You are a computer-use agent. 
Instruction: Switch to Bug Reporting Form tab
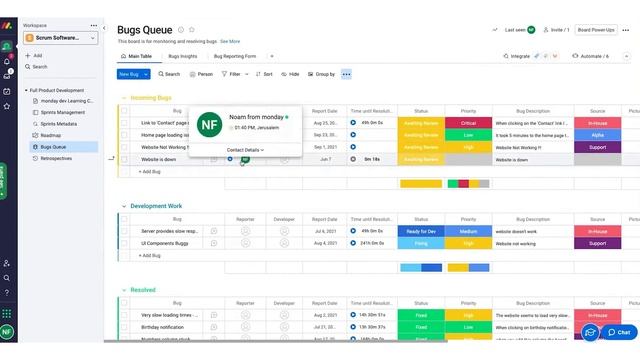(x=235, y=56)
